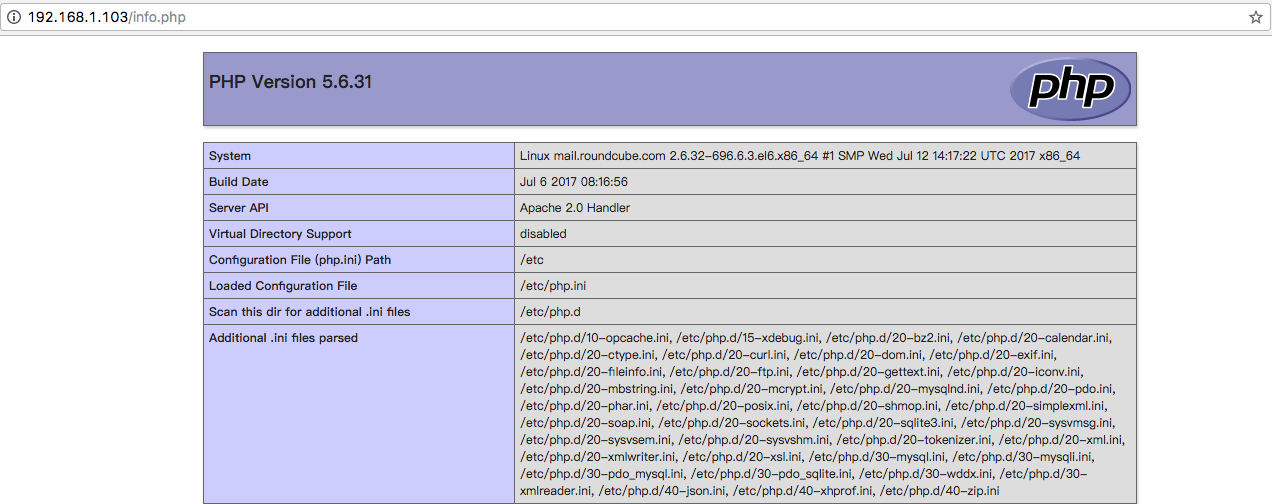Image resolution: width=1272 pixels, height=504 pixels.
Task: Select the System row label
Action: [230, 156]
